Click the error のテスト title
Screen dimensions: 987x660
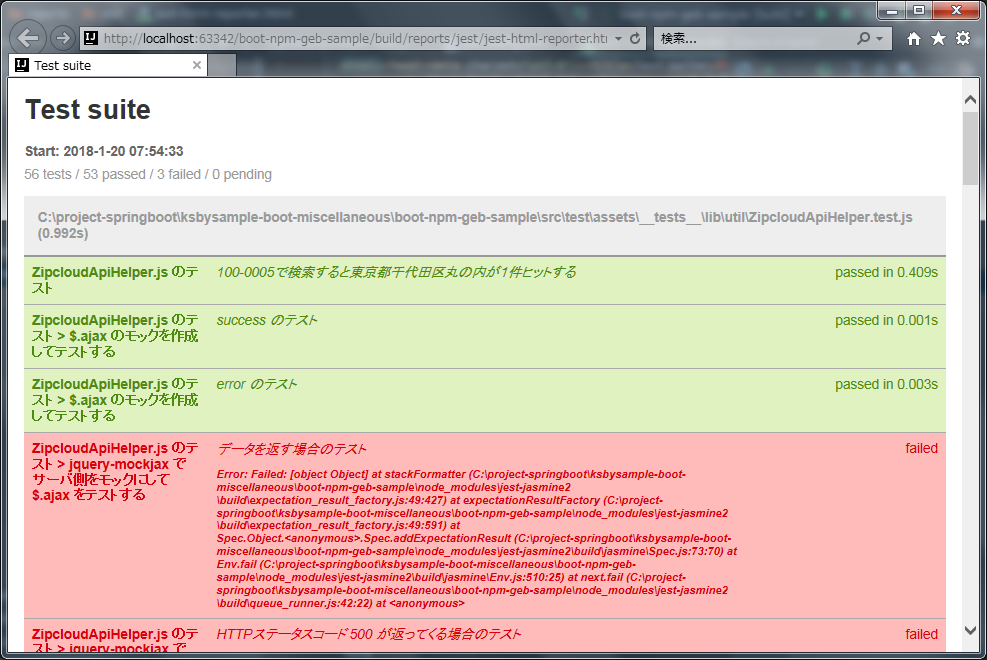(x=257, y=384)
